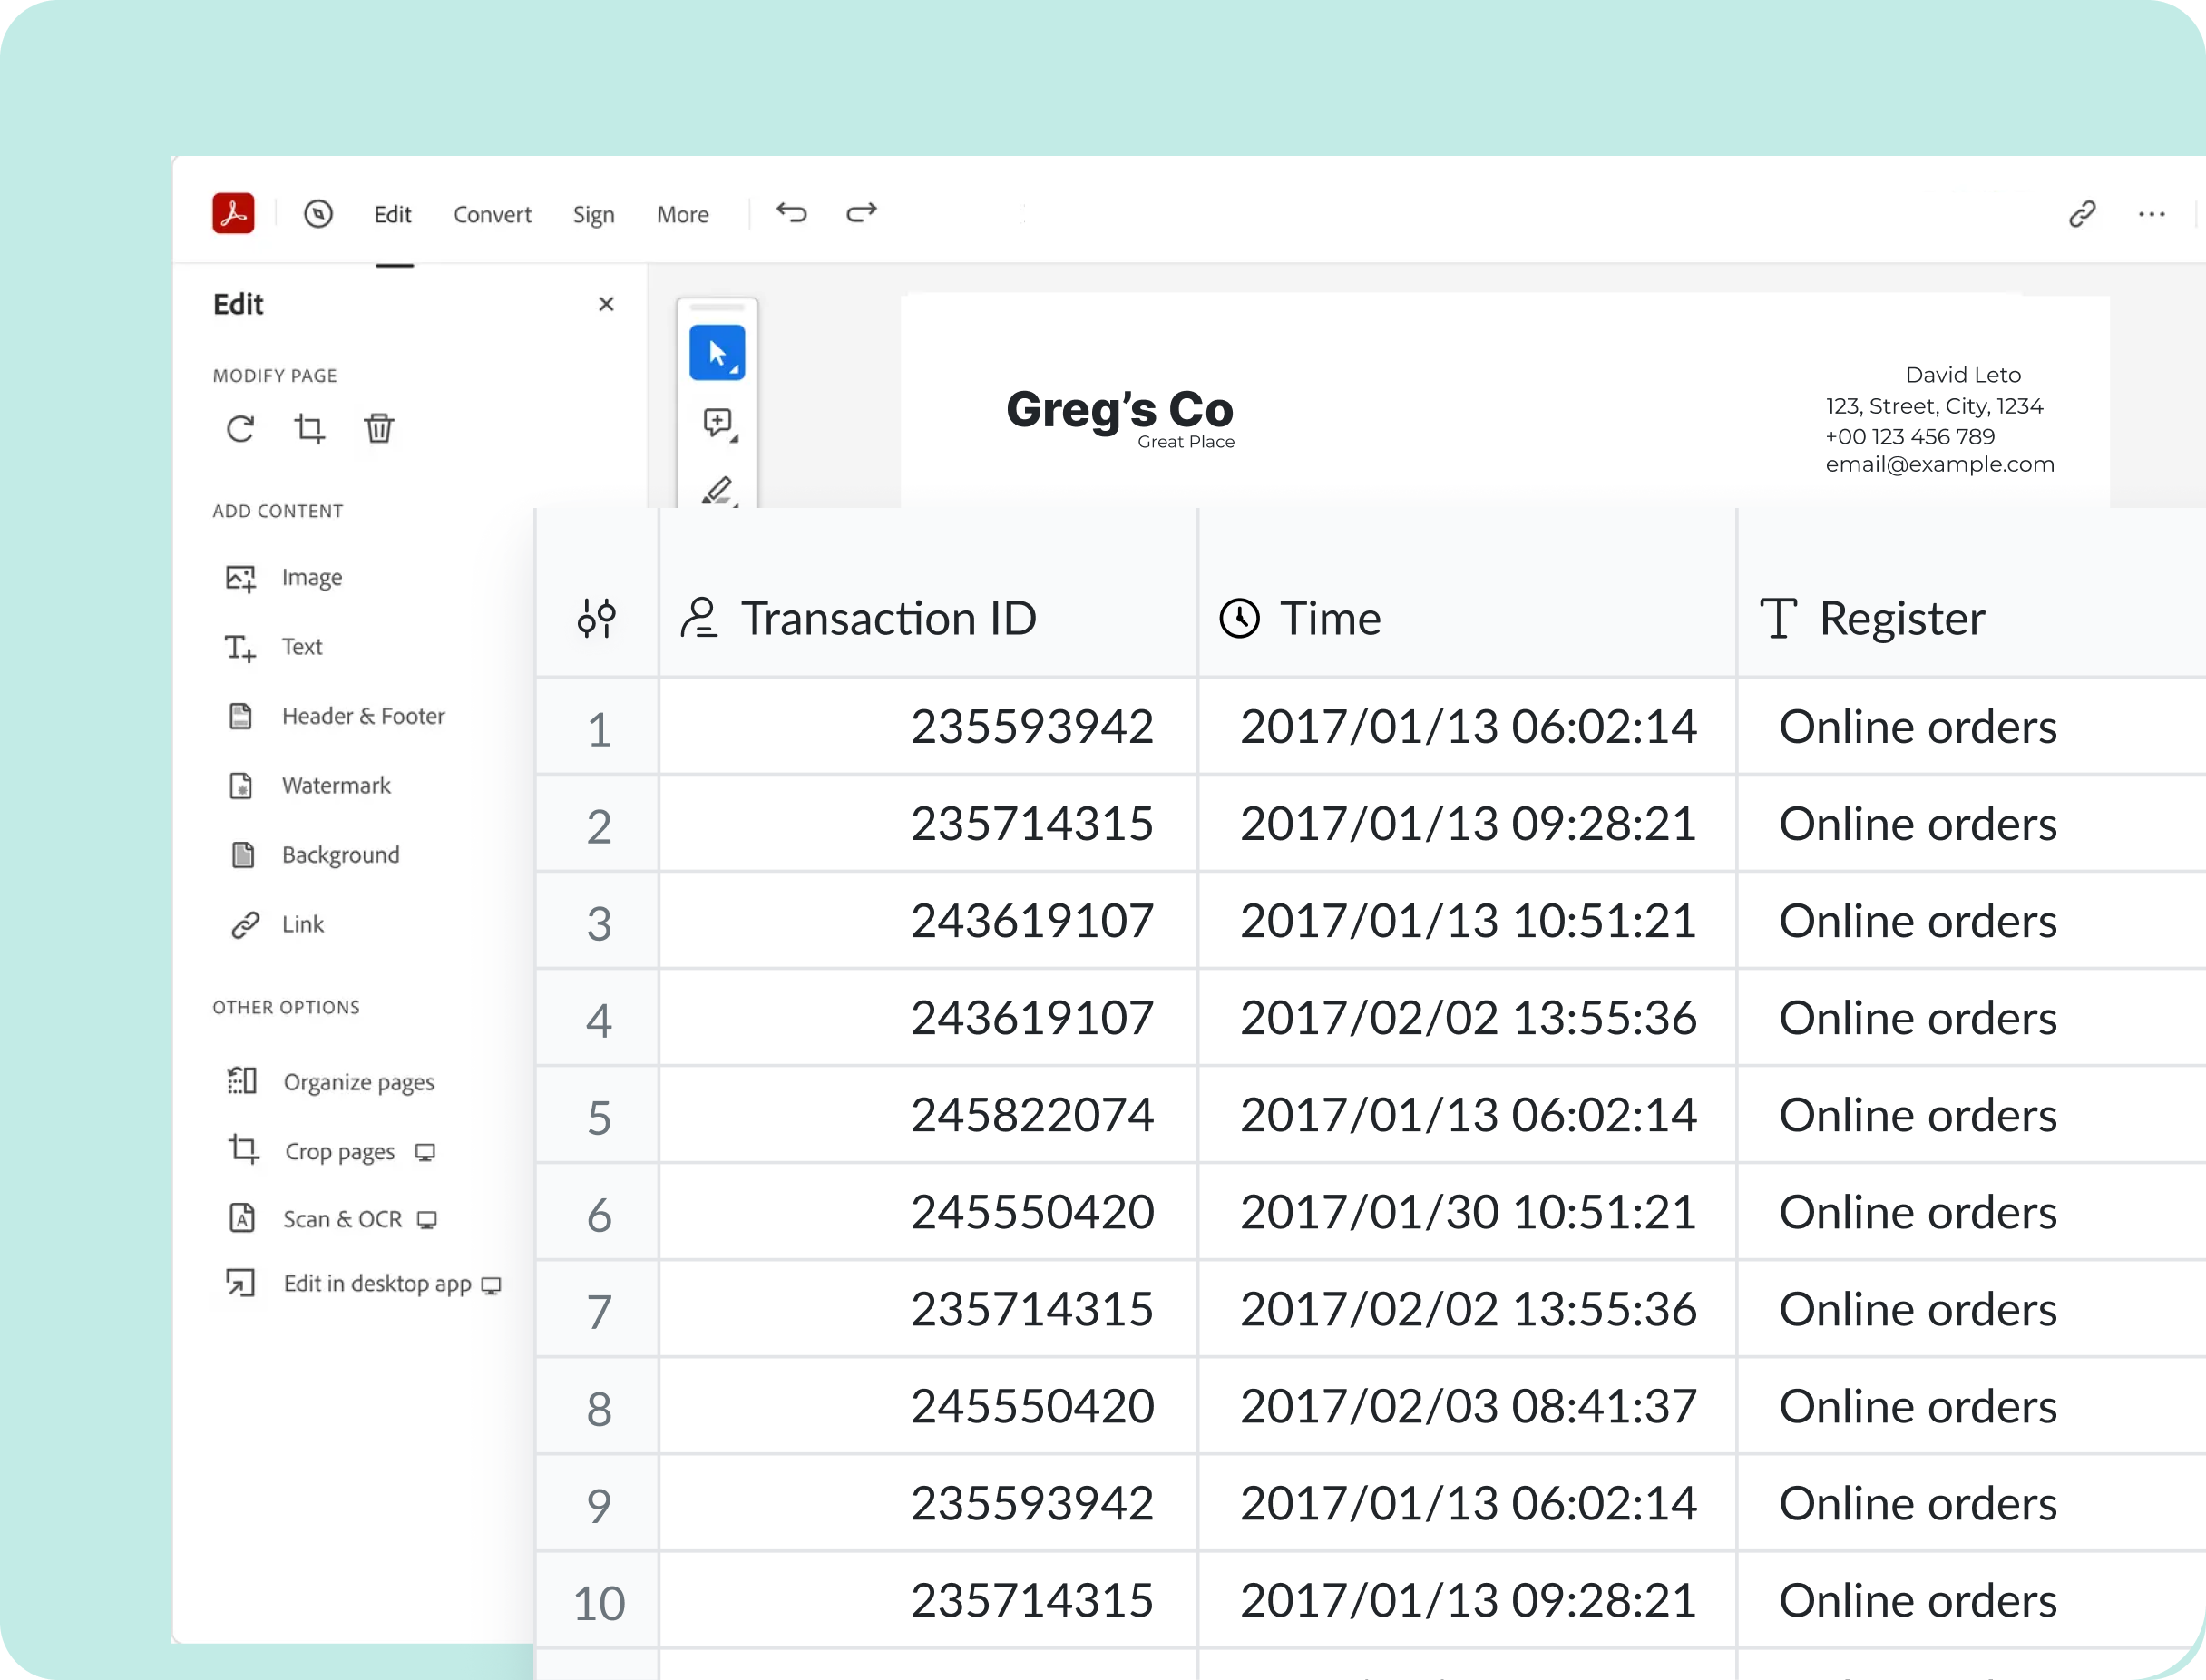Click the rotate page icon
The width and height of the screenshot is (2206, 1680).
(x=240, y=429)
